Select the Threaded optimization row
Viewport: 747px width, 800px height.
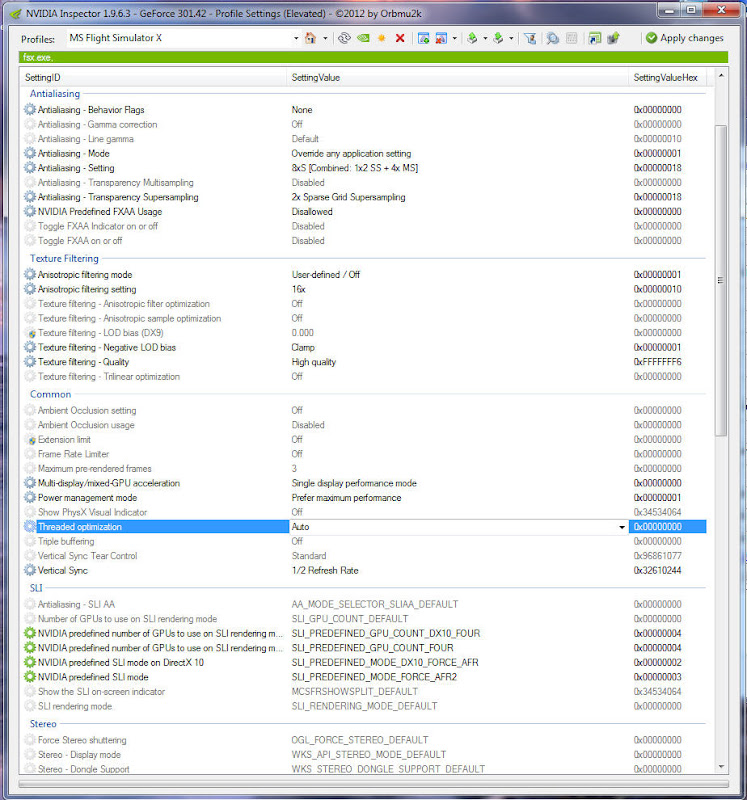coord(364,527)
